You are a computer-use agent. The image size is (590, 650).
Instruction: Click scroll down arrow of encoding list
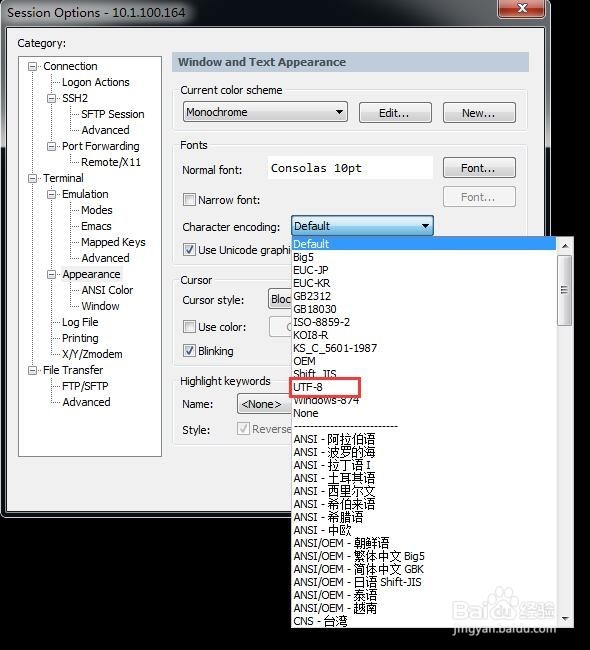pyautogui.click(x=564, y=619)
